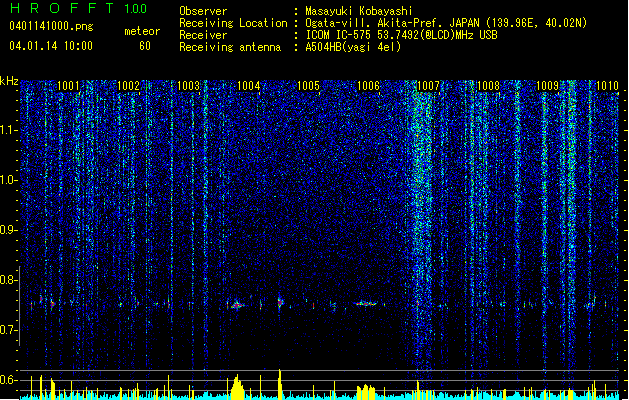Image resolution: width=629 pixels, height=400 pixels.
Task: Click the 1009 time marker
Action: tap(548, 85)
